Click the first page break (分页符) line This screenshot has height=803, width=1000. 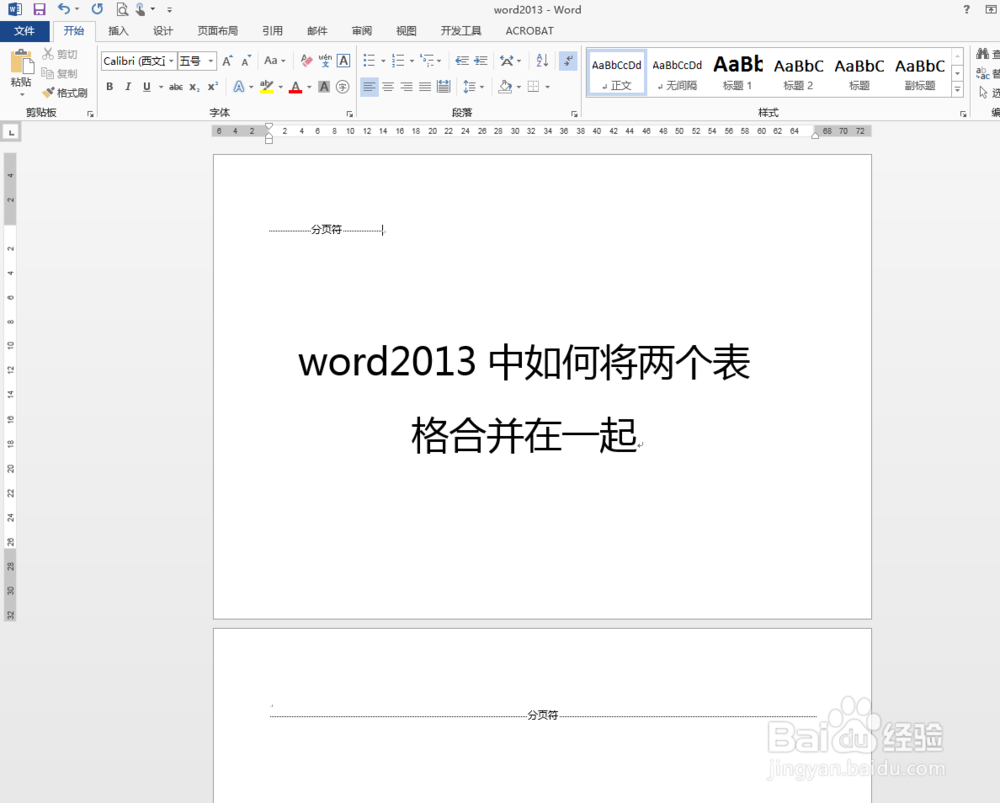(x=327, y=230)
